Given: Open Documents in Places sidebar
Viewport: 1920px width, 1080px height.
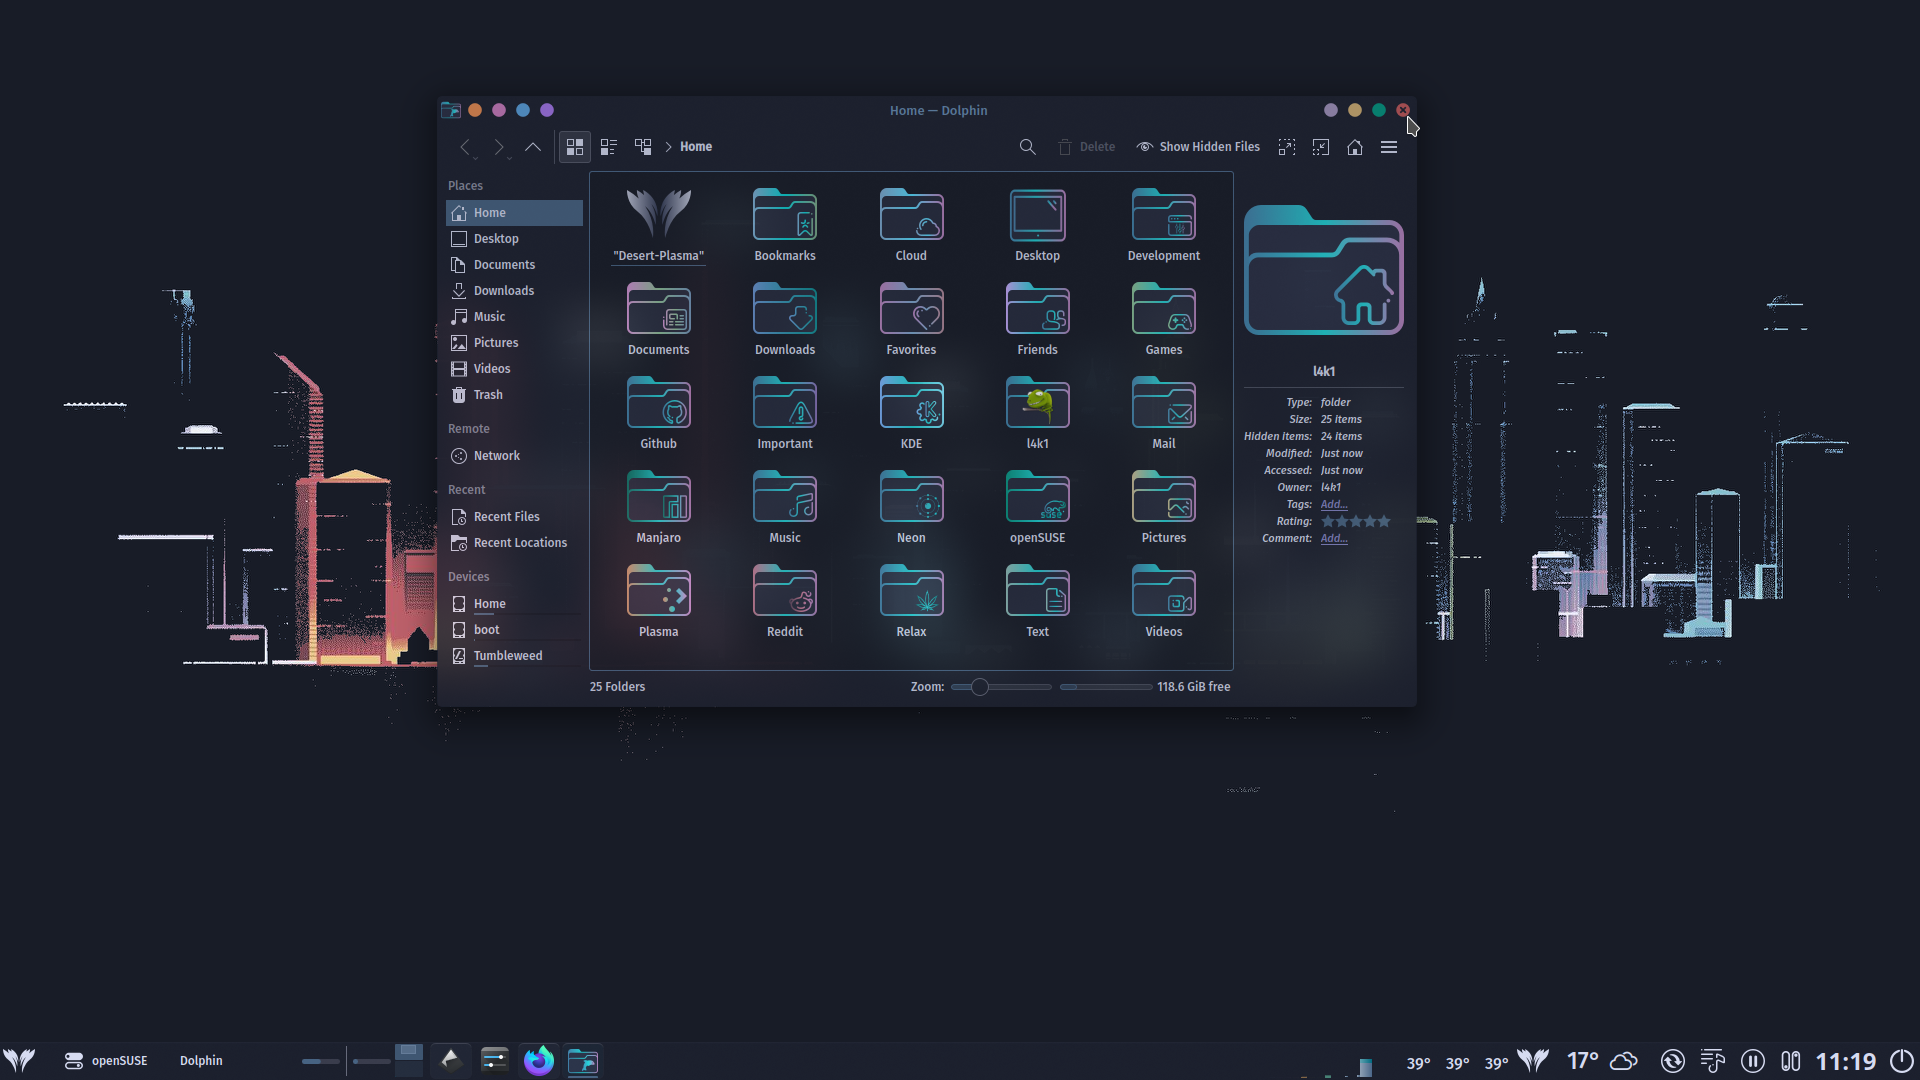Looking at the screenshot, I should [x=514, y=265].
